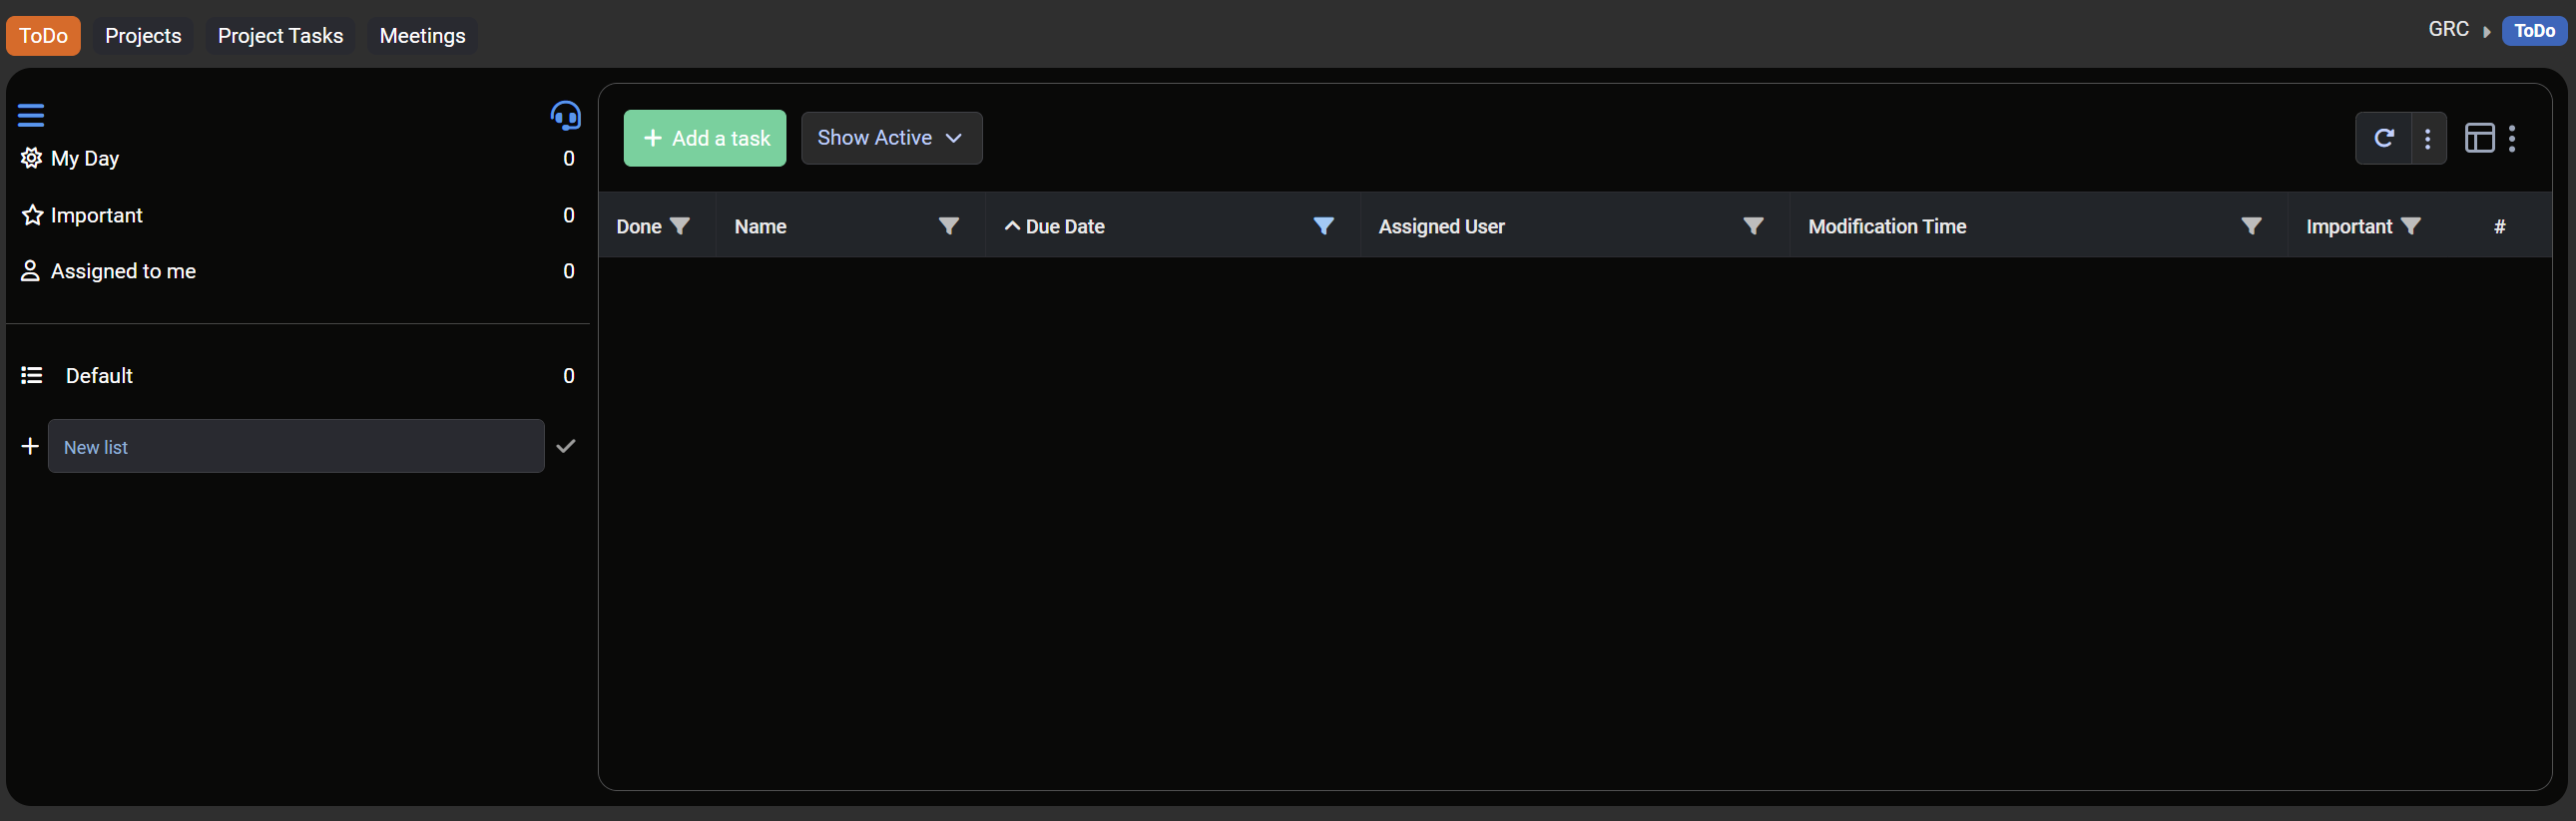Click the GRC breadcrumb link
2576x821 pixels.
[x=2448, y=30]
